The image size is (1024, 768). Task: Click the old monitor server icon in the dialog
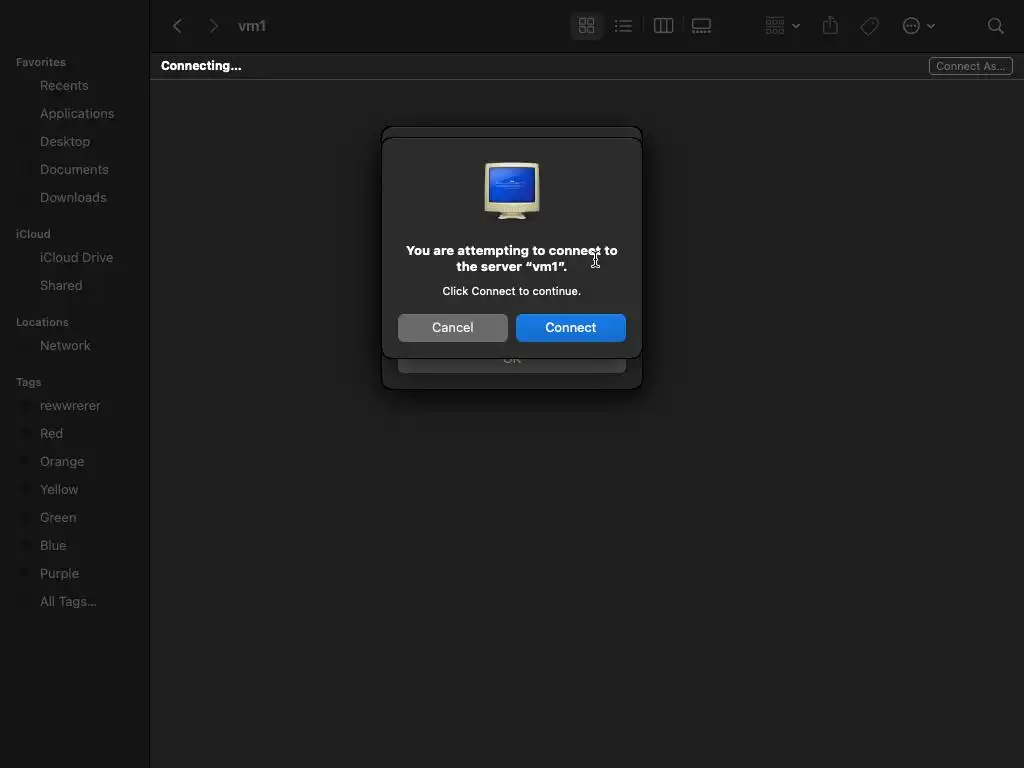coord(512,191)
